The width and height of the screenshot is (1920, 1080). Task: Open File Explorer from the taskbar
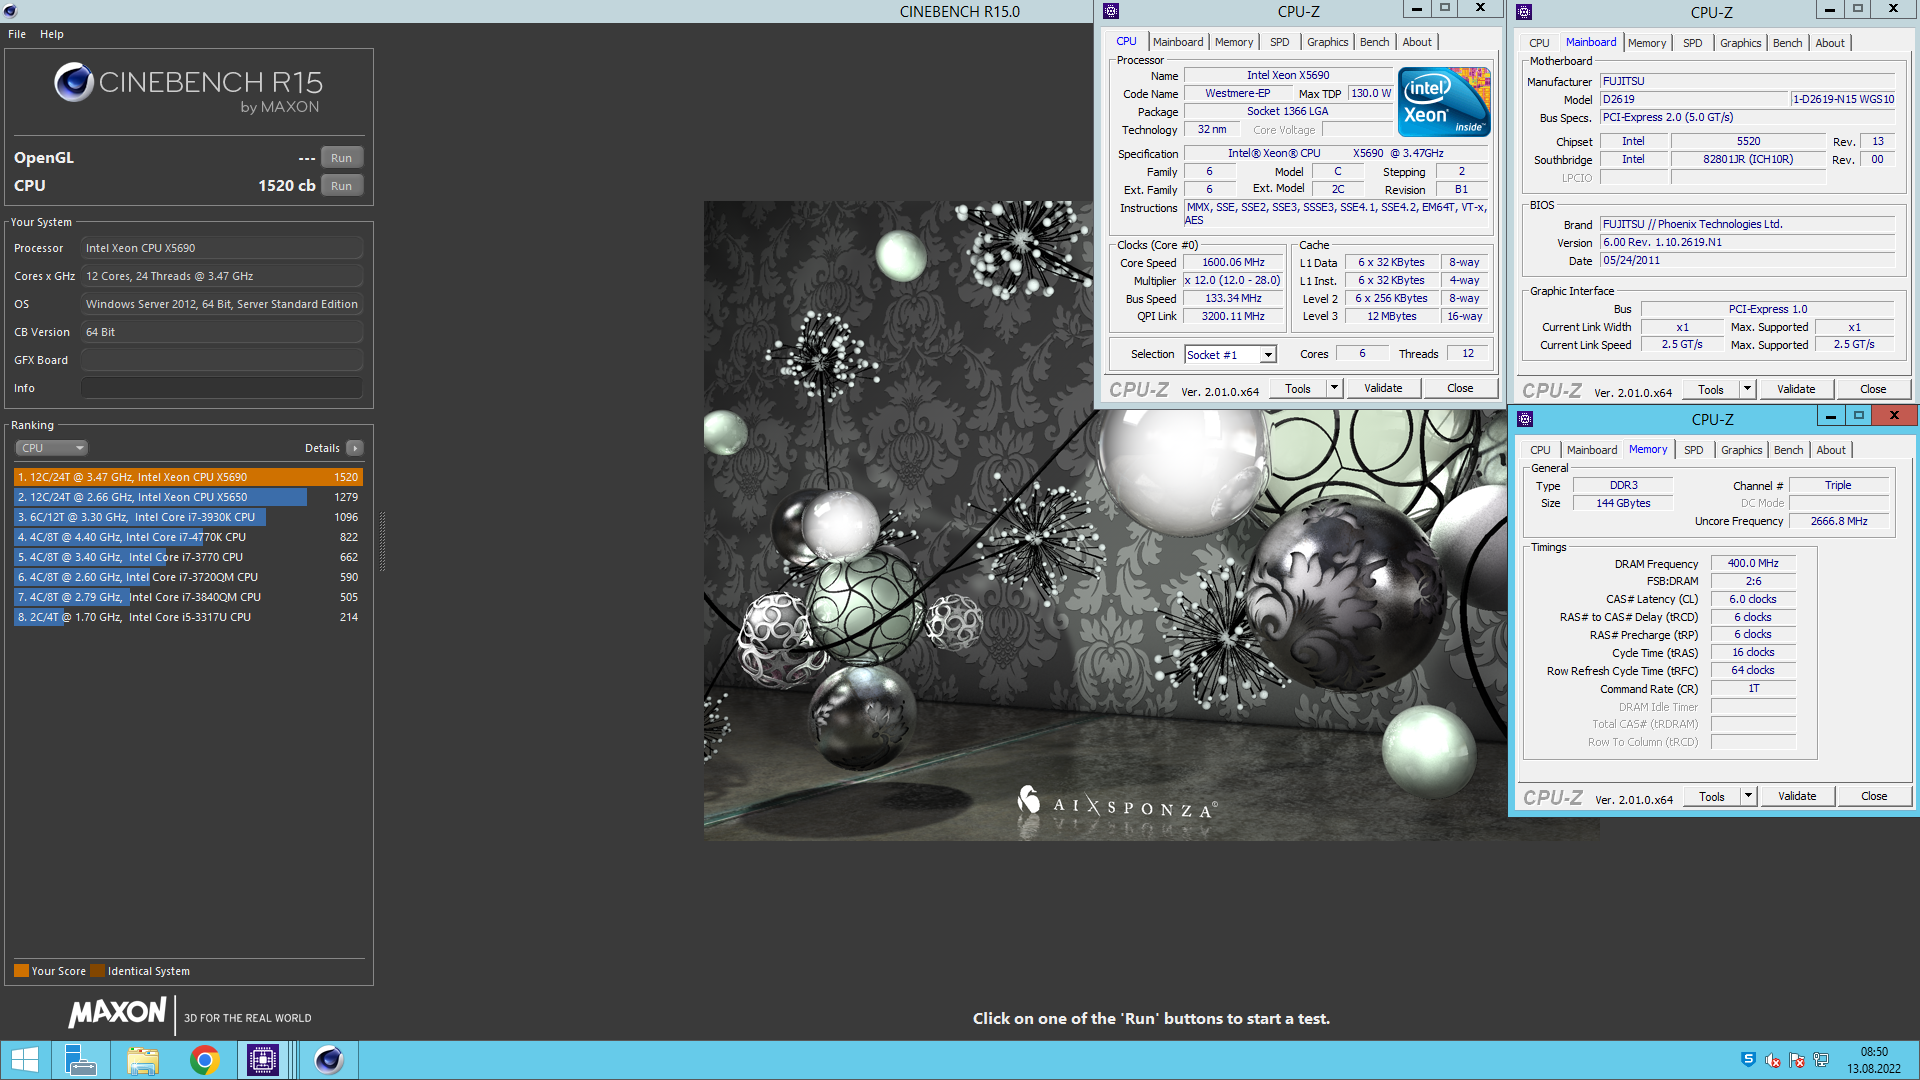[x=143, y=1060]
